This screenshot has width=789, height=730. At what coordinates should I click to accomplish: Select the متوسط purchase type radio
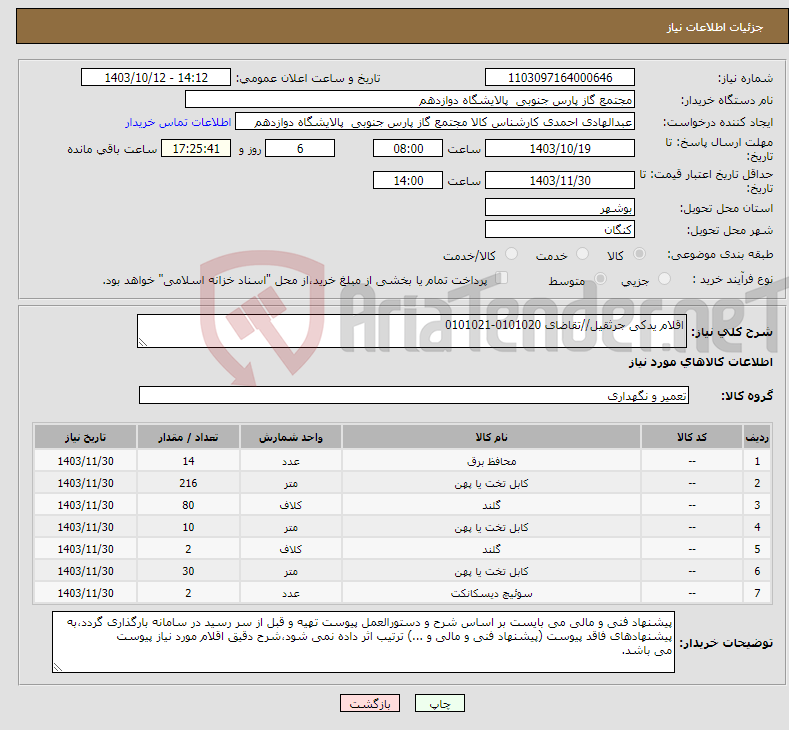click(600, 279)
